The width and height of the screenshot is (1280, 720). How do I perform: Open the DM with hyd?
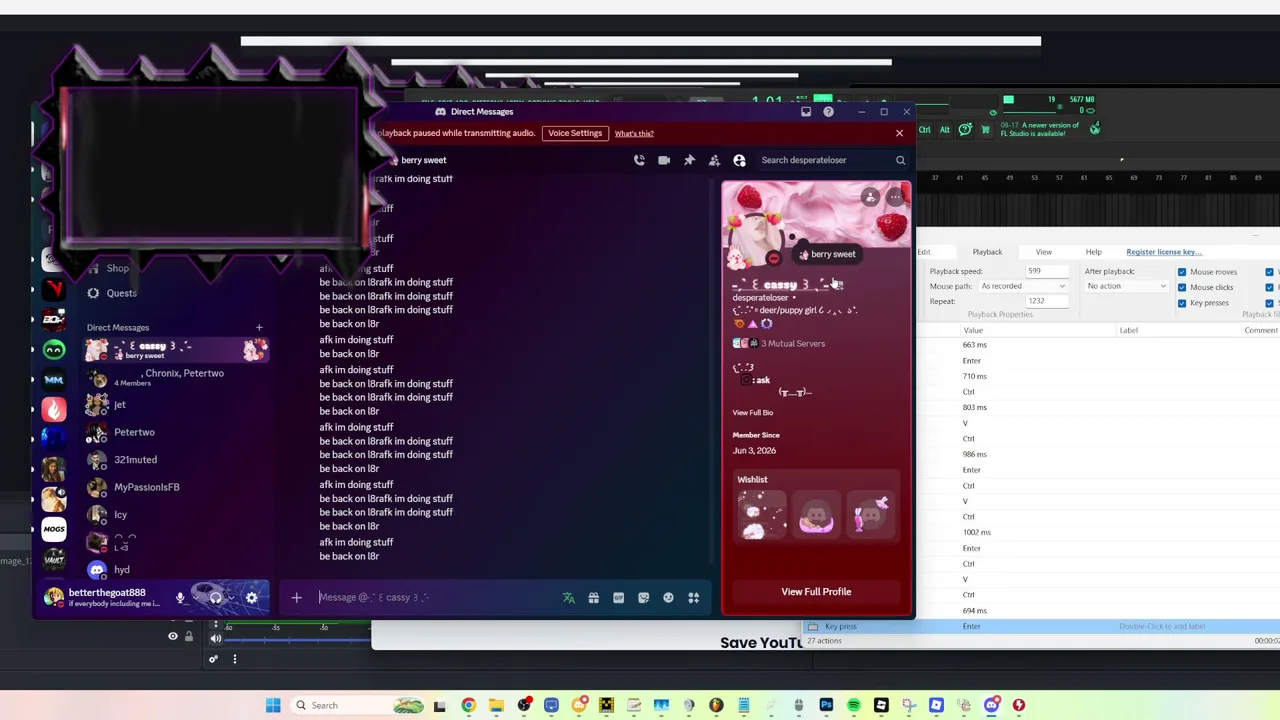pyautogui.click(x=177, y=570)
